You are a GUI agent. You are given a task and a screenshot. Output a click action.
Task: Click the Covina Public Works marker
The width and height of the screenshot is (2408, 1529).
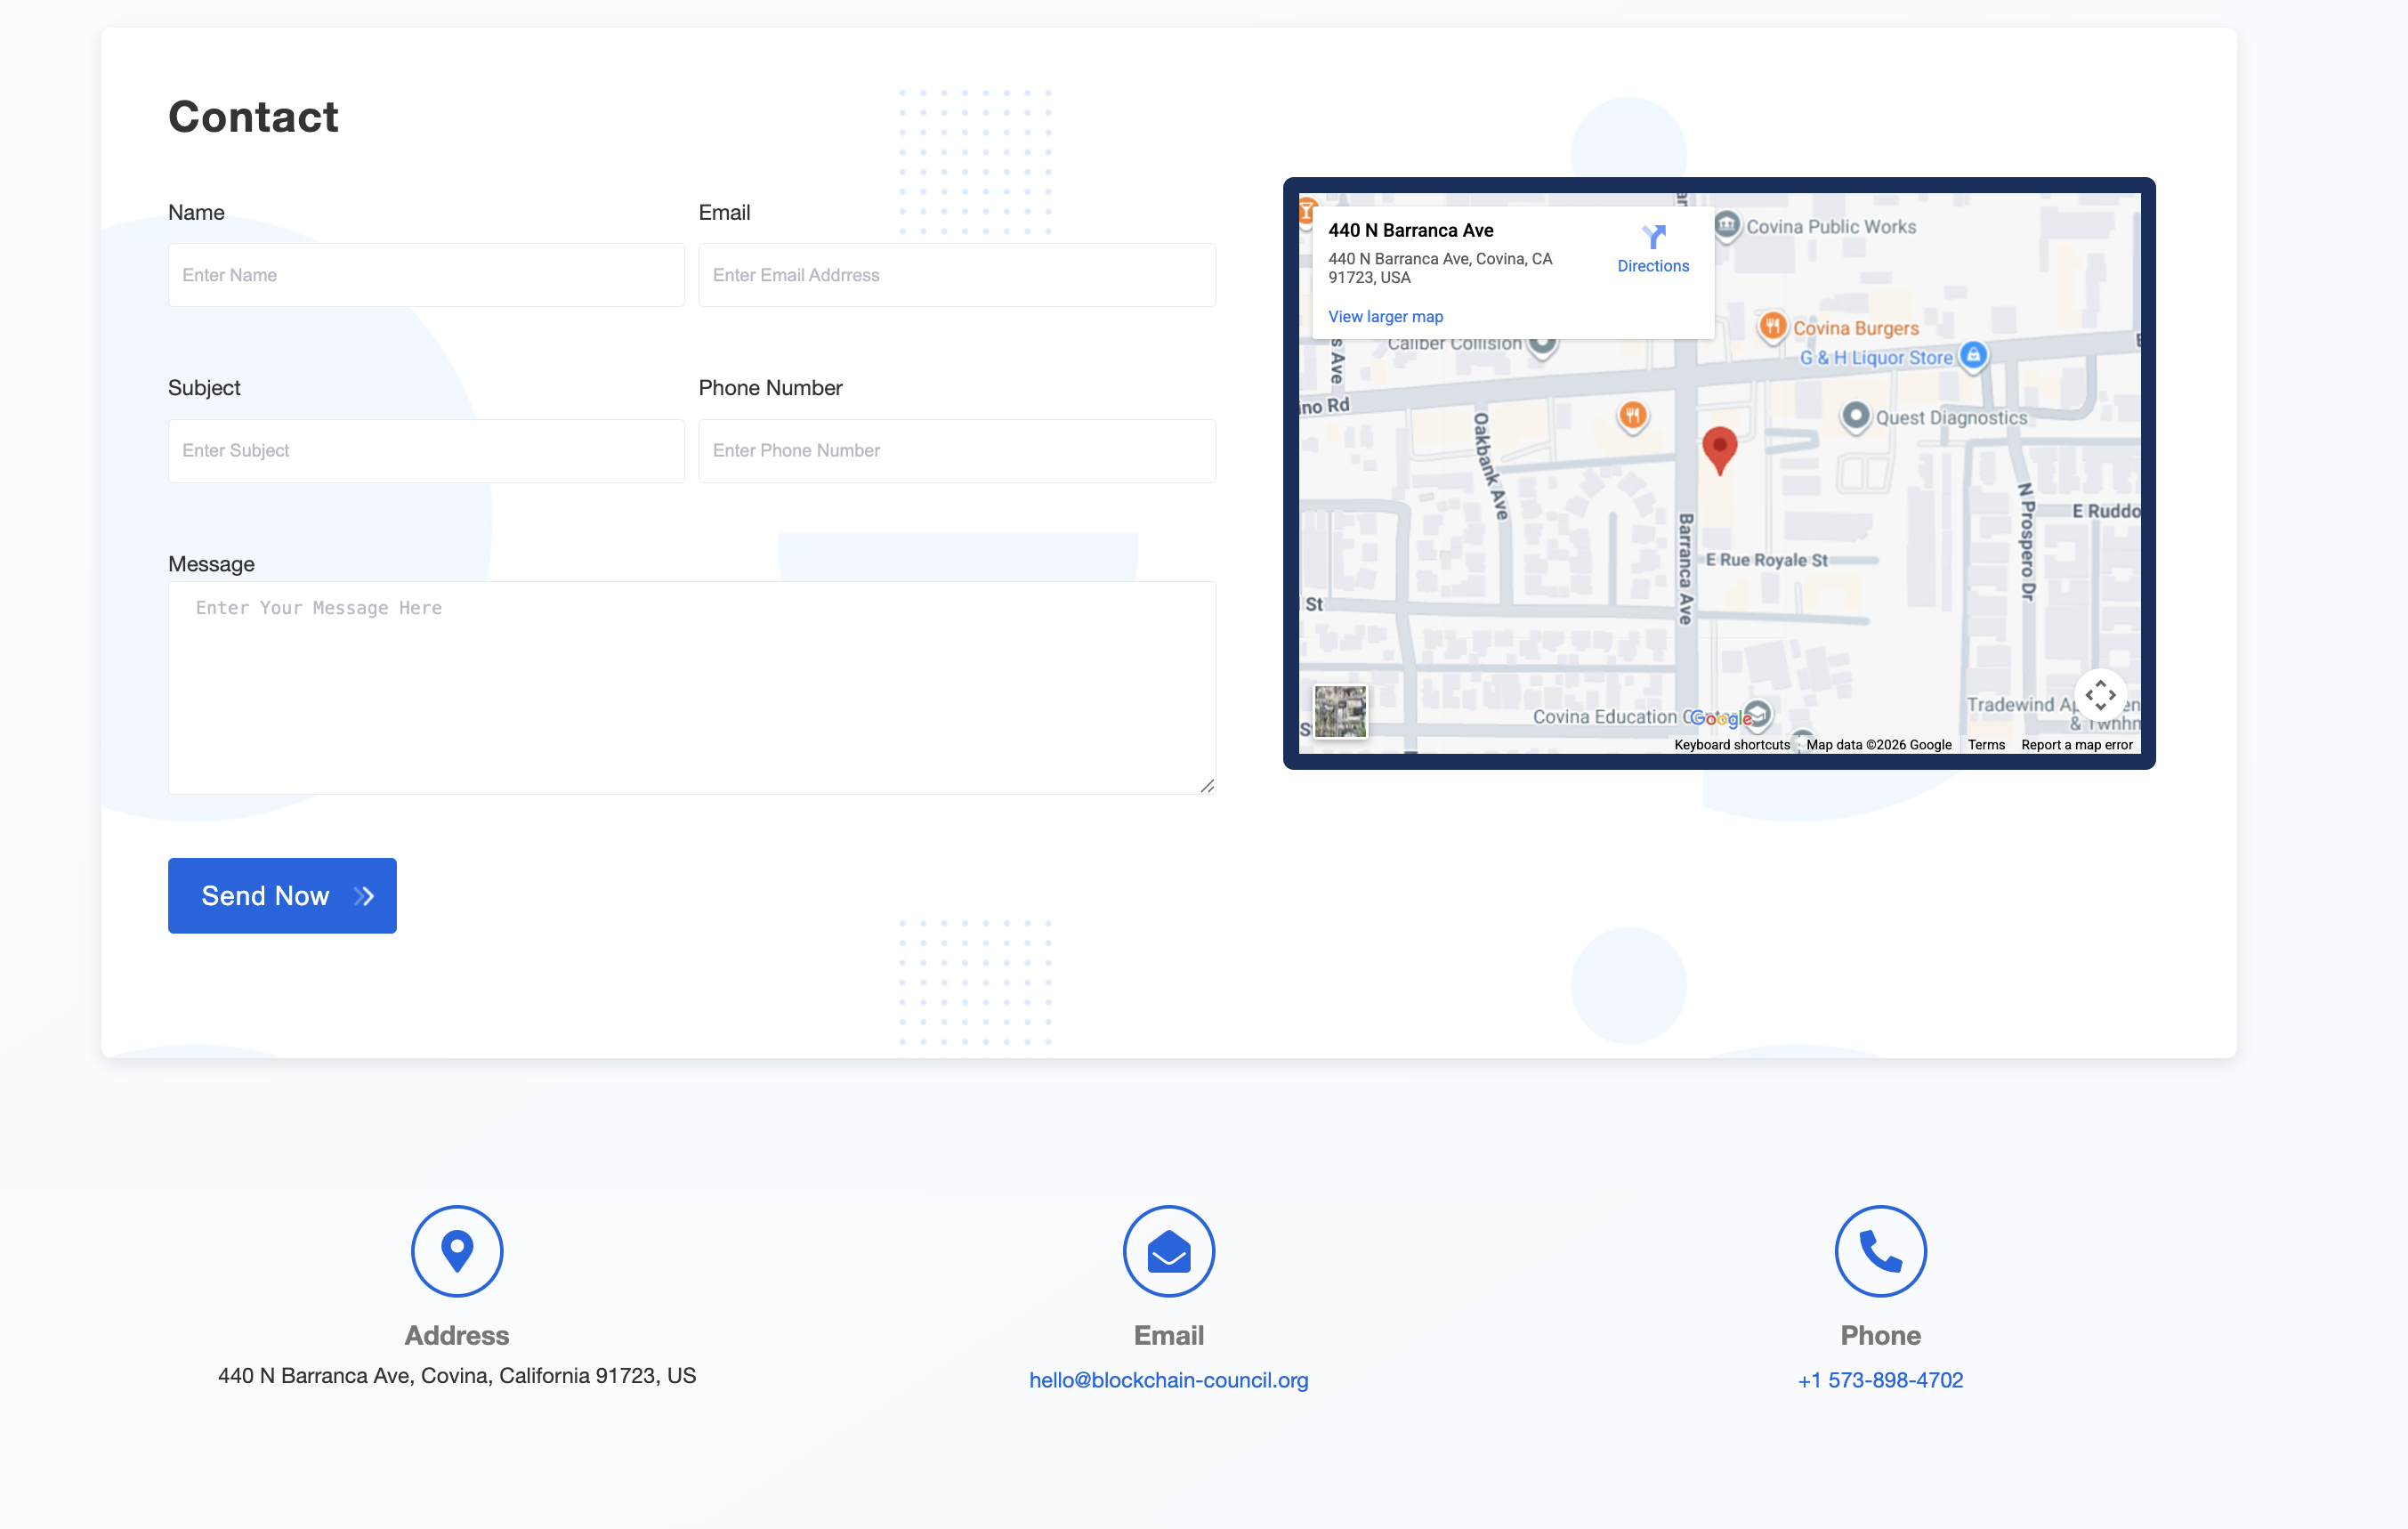pos(1727,225)
